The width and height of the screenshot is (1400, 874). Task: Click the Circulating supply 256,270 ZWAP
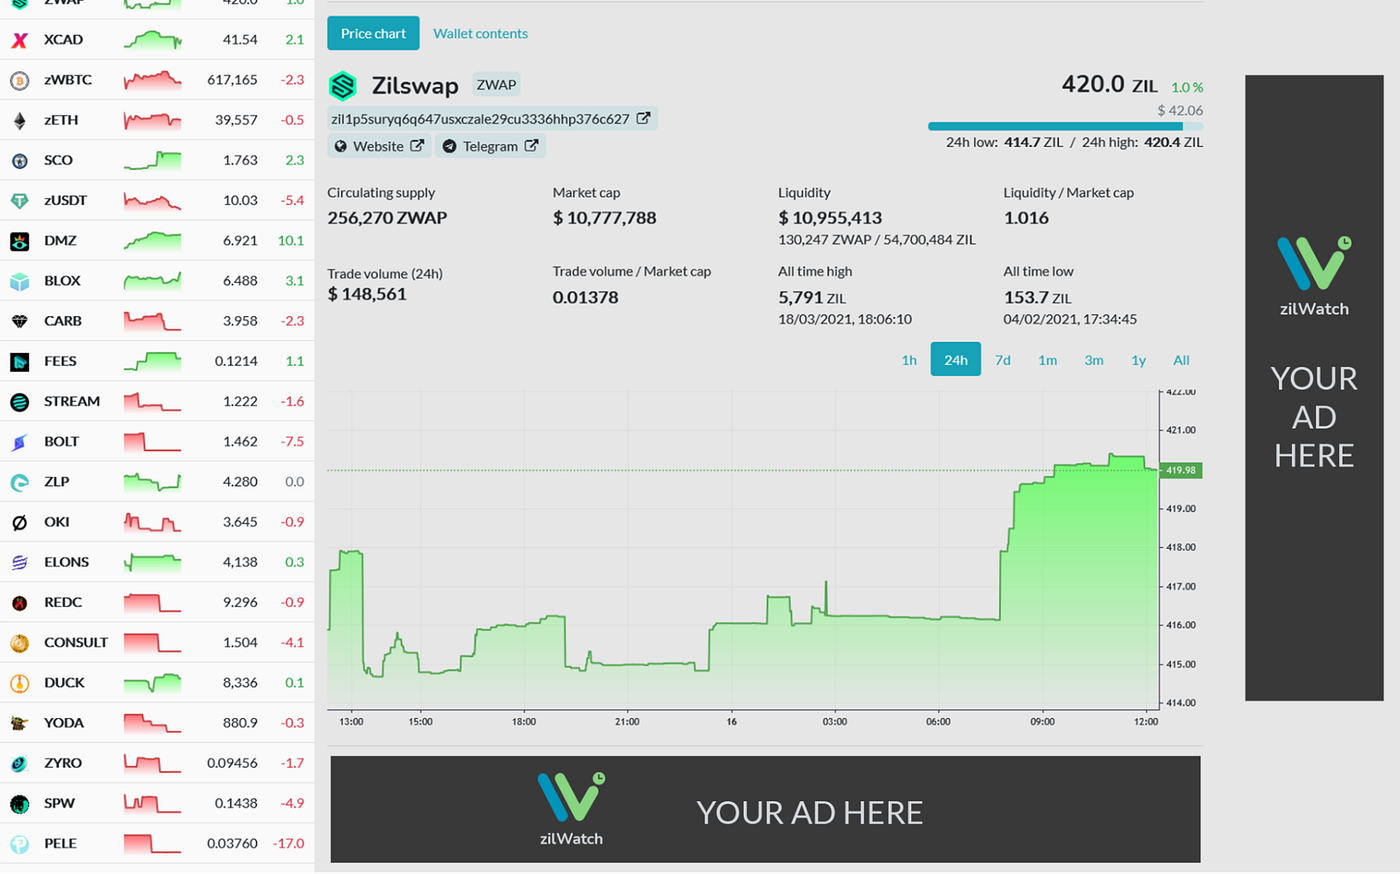click(387, 218)
